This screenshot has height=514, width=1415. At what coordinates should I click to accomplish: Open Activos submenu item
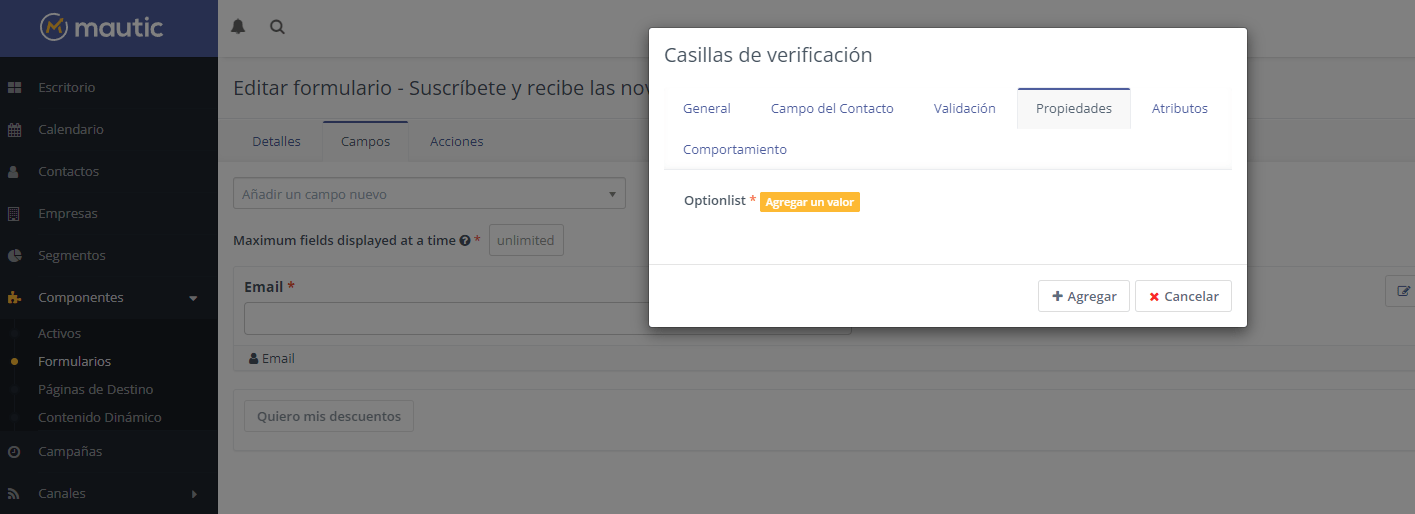click(59, 333)
